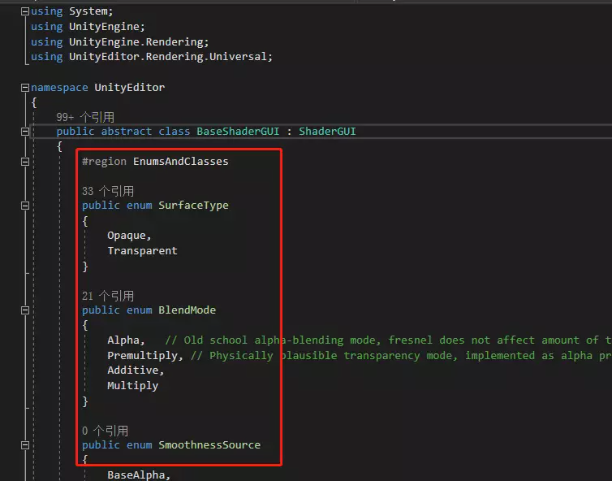Image resolution: width=612 pixels, height=481 pixels.
Task: Click the BlendMode identifier
Action: pos(187,310)
